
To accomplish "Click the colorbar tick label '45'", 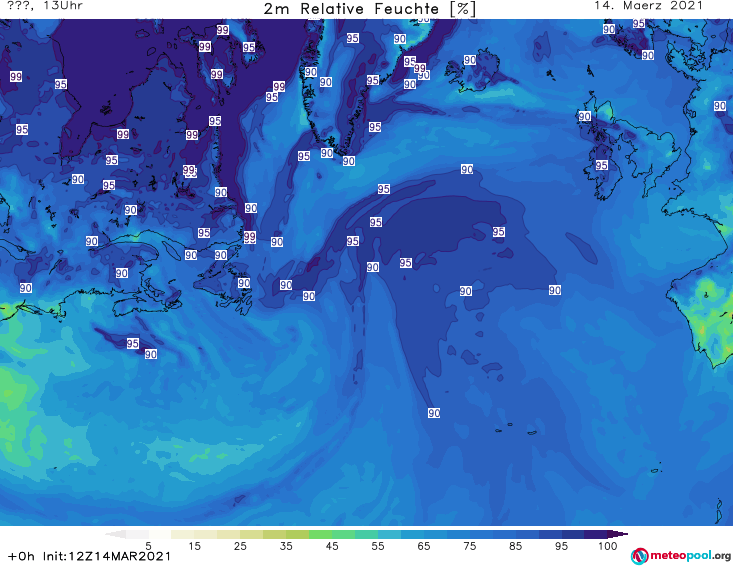I will click(x=332, y=546).
